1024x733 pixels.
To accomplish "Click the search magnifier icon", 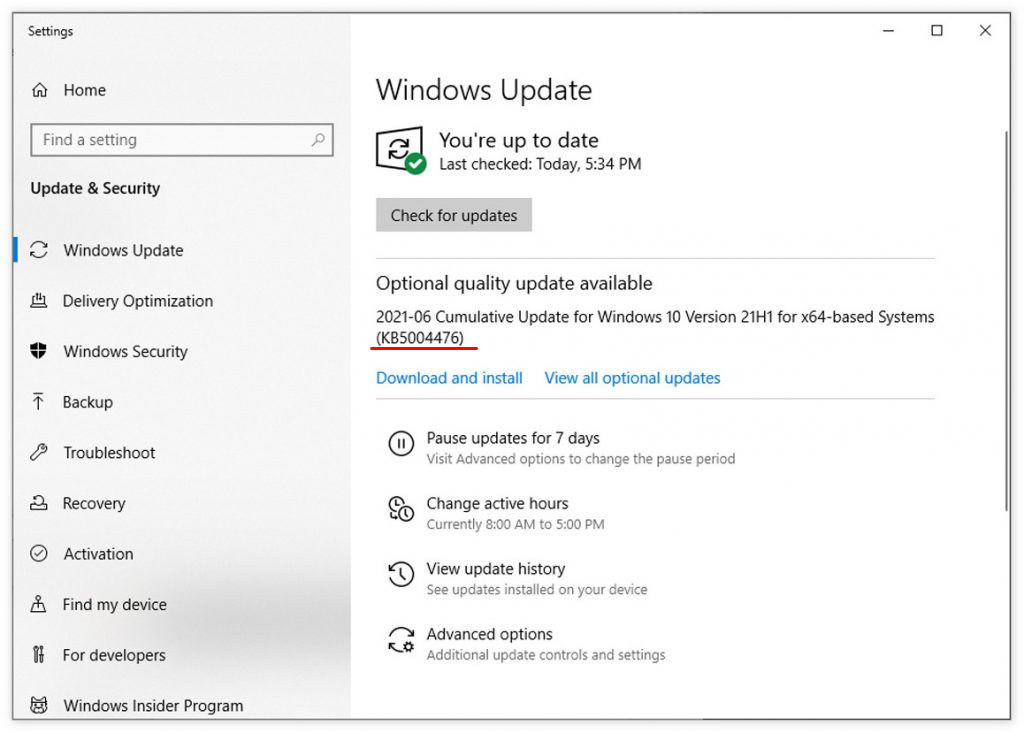I will (x=318, y=140).
